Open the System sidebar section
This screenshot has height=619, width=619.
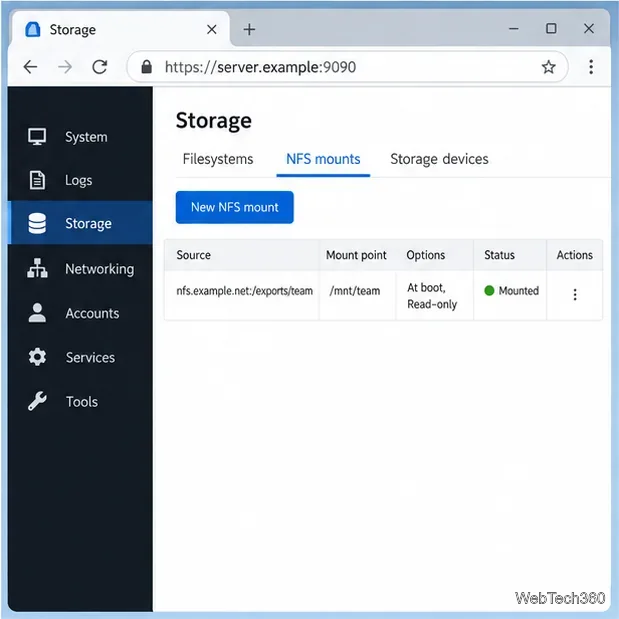(x=80, y=137)
